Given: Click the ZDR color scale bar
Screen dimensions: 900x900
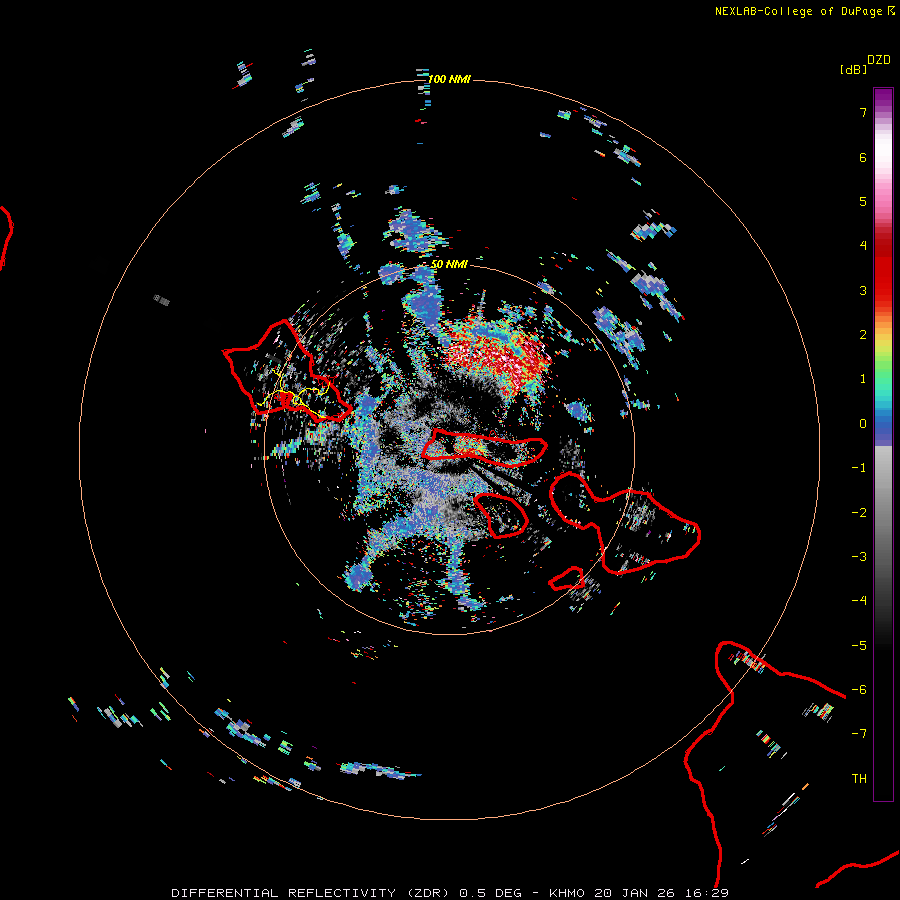Looking at the screenshot, I should [883, 445].
